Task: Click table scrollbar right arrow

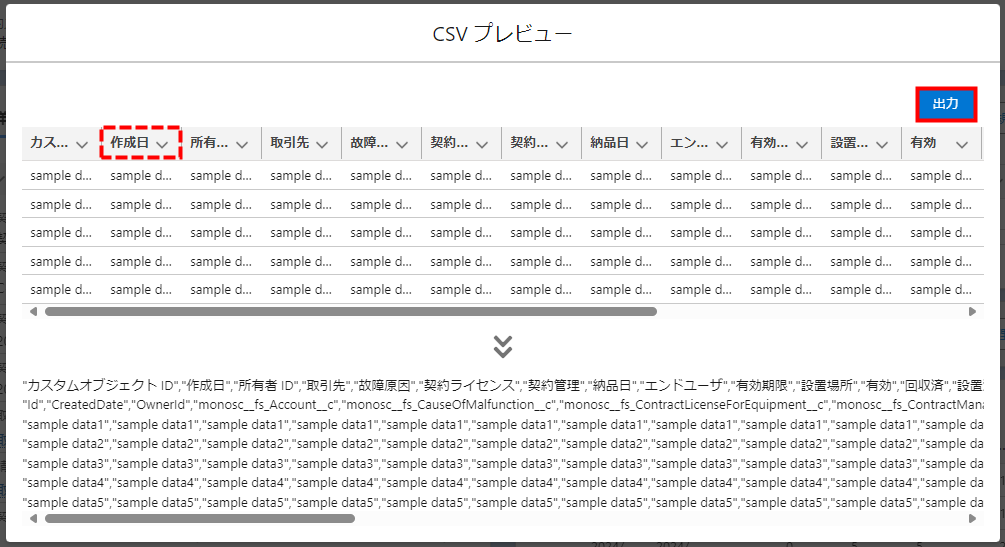Action: coord(972,312)
